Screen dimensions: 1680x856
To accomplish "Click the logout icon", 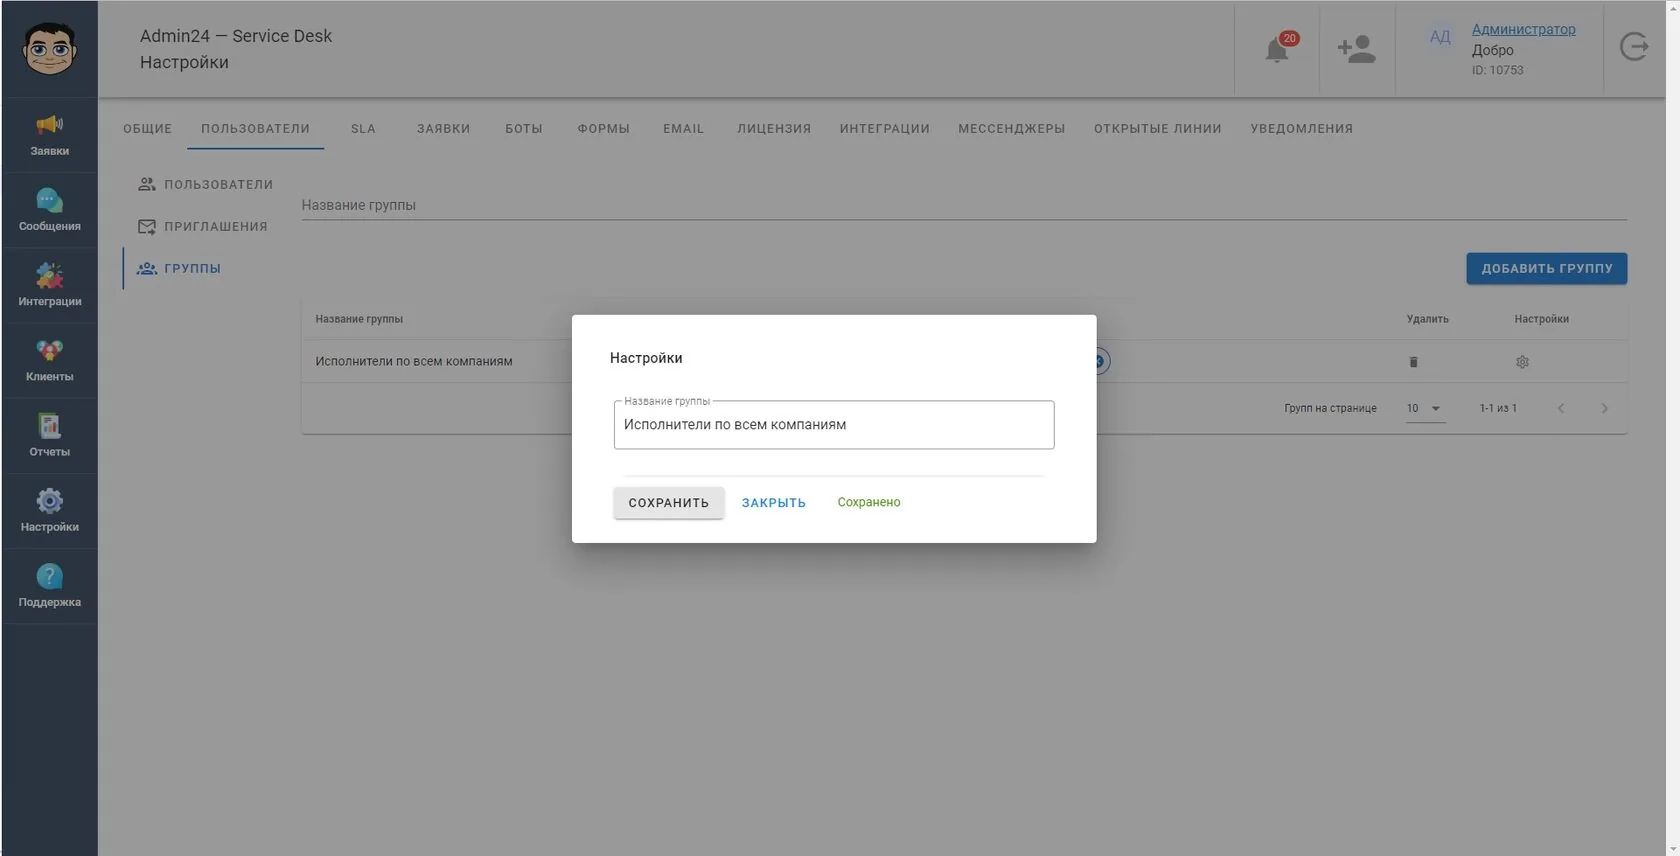I will tap(1634, 47).
